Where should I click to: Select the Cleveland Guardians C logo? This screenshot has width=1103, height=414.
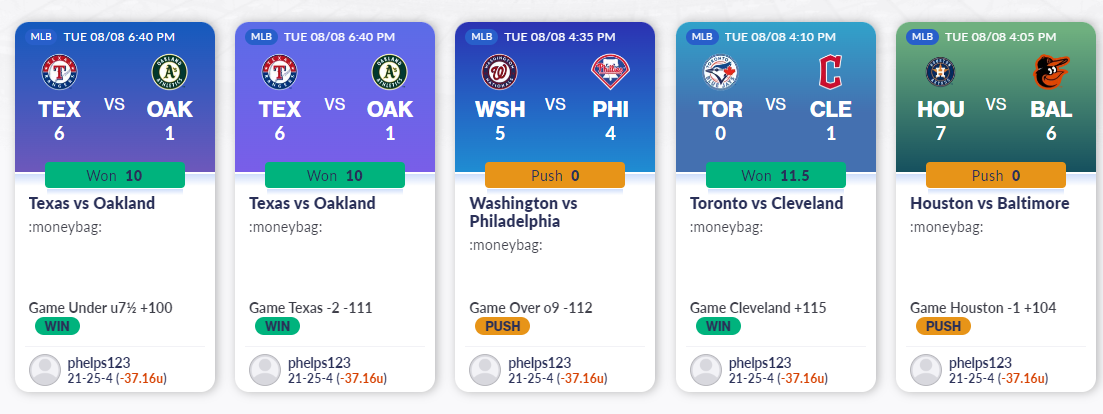click(x=830, y=73)
